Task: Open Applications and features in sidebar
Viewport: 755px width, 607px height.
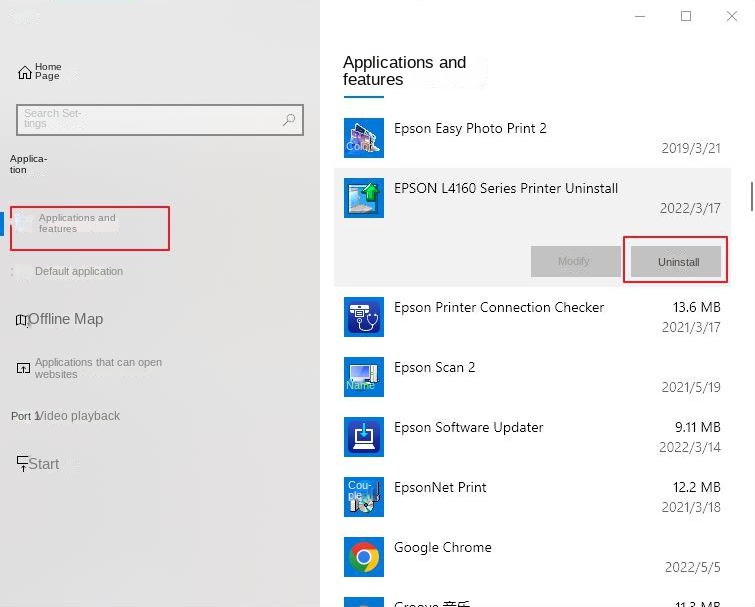Action: pos(77,223)
